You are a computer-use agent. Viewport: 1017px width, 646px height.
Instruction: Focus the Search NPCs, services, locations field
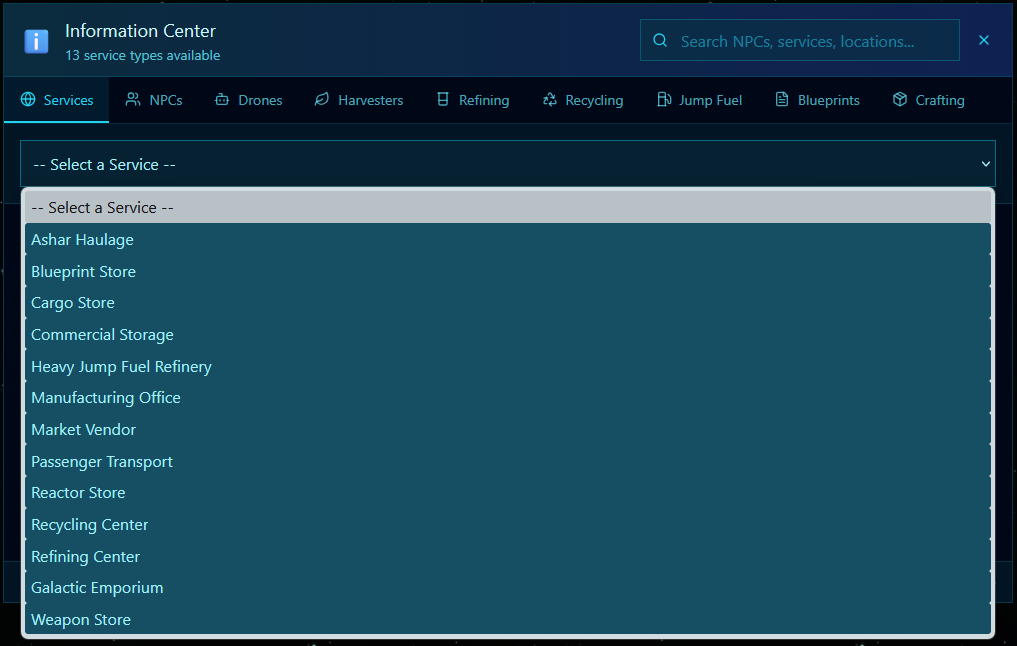pyautogui.click(x=810, y=41)
